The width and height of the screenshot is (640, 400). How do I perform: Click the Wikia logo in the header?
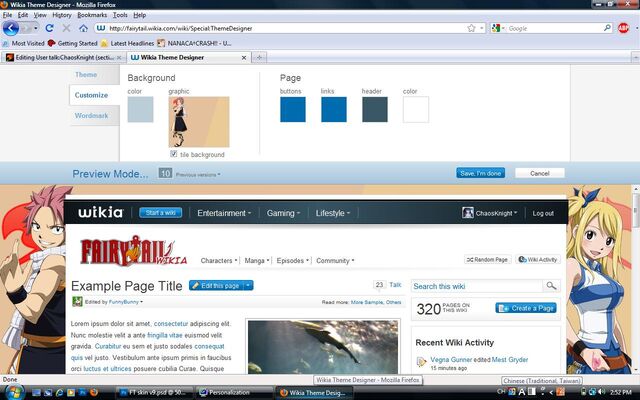tap(100, 212)
